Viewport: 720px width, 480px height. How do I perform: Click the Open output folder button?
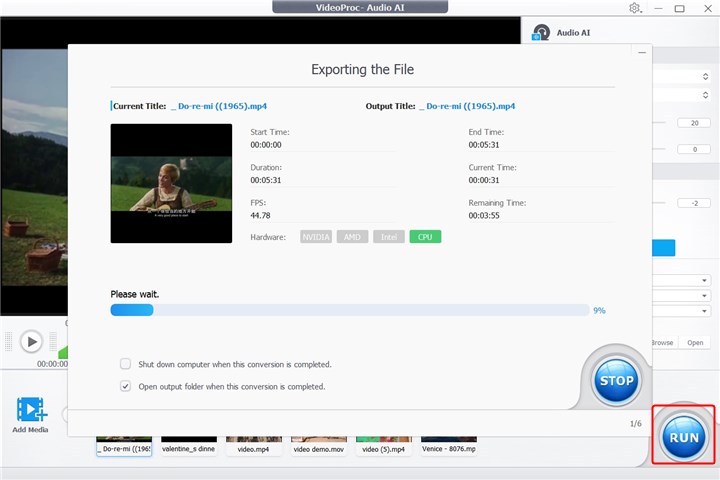click(x=695, y=343)
